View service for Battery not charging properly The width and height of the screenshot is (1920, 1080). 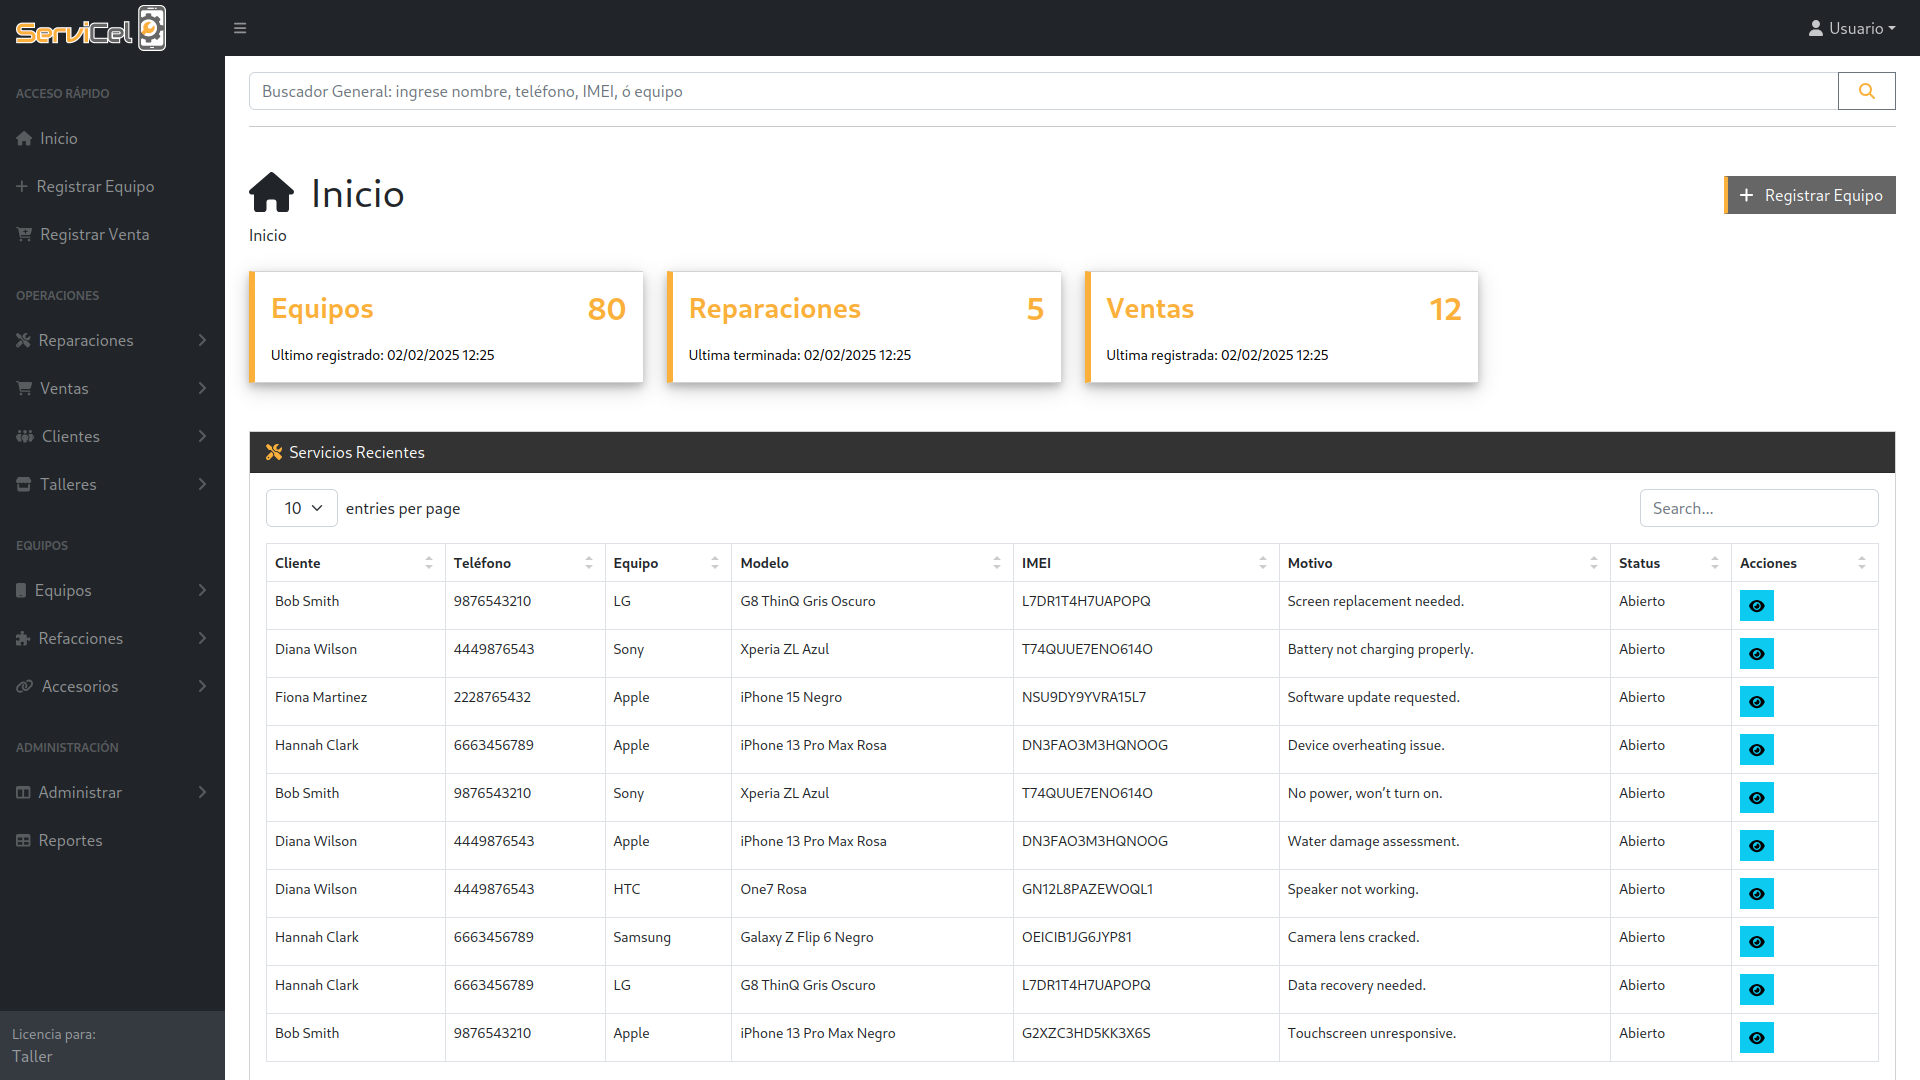[x=1756, y=654]
